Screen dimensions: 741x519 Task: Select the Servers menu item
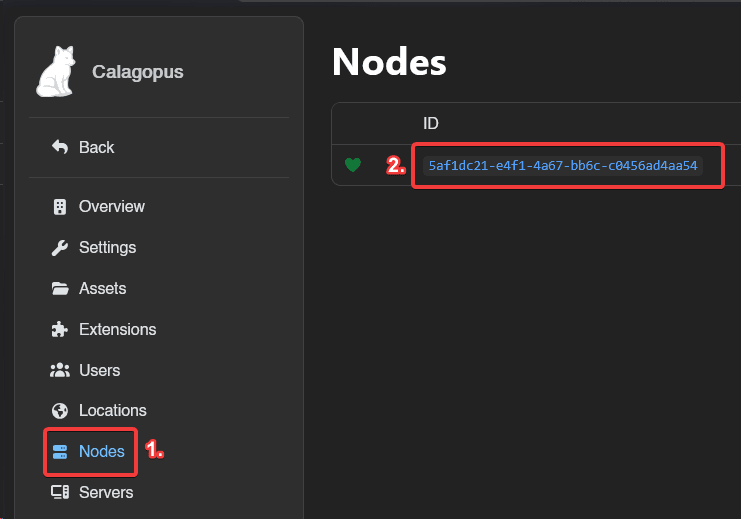click(105, 492)
